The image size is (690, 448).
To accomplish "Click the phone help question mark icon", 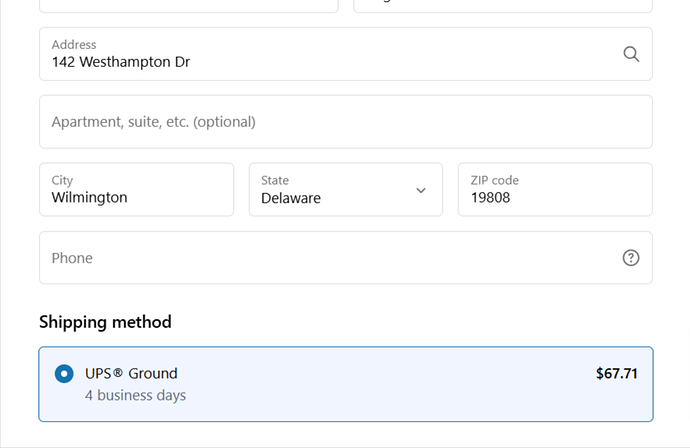I will (x=631, y=258).
